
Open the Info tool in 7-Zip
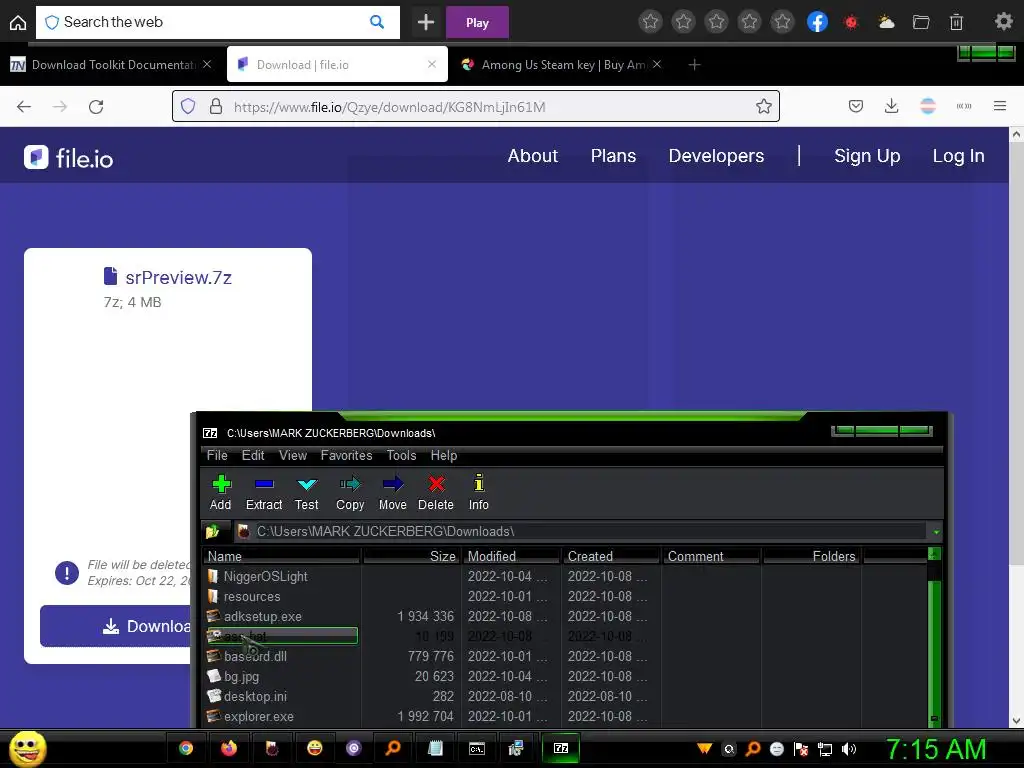[x=479, y=492]
